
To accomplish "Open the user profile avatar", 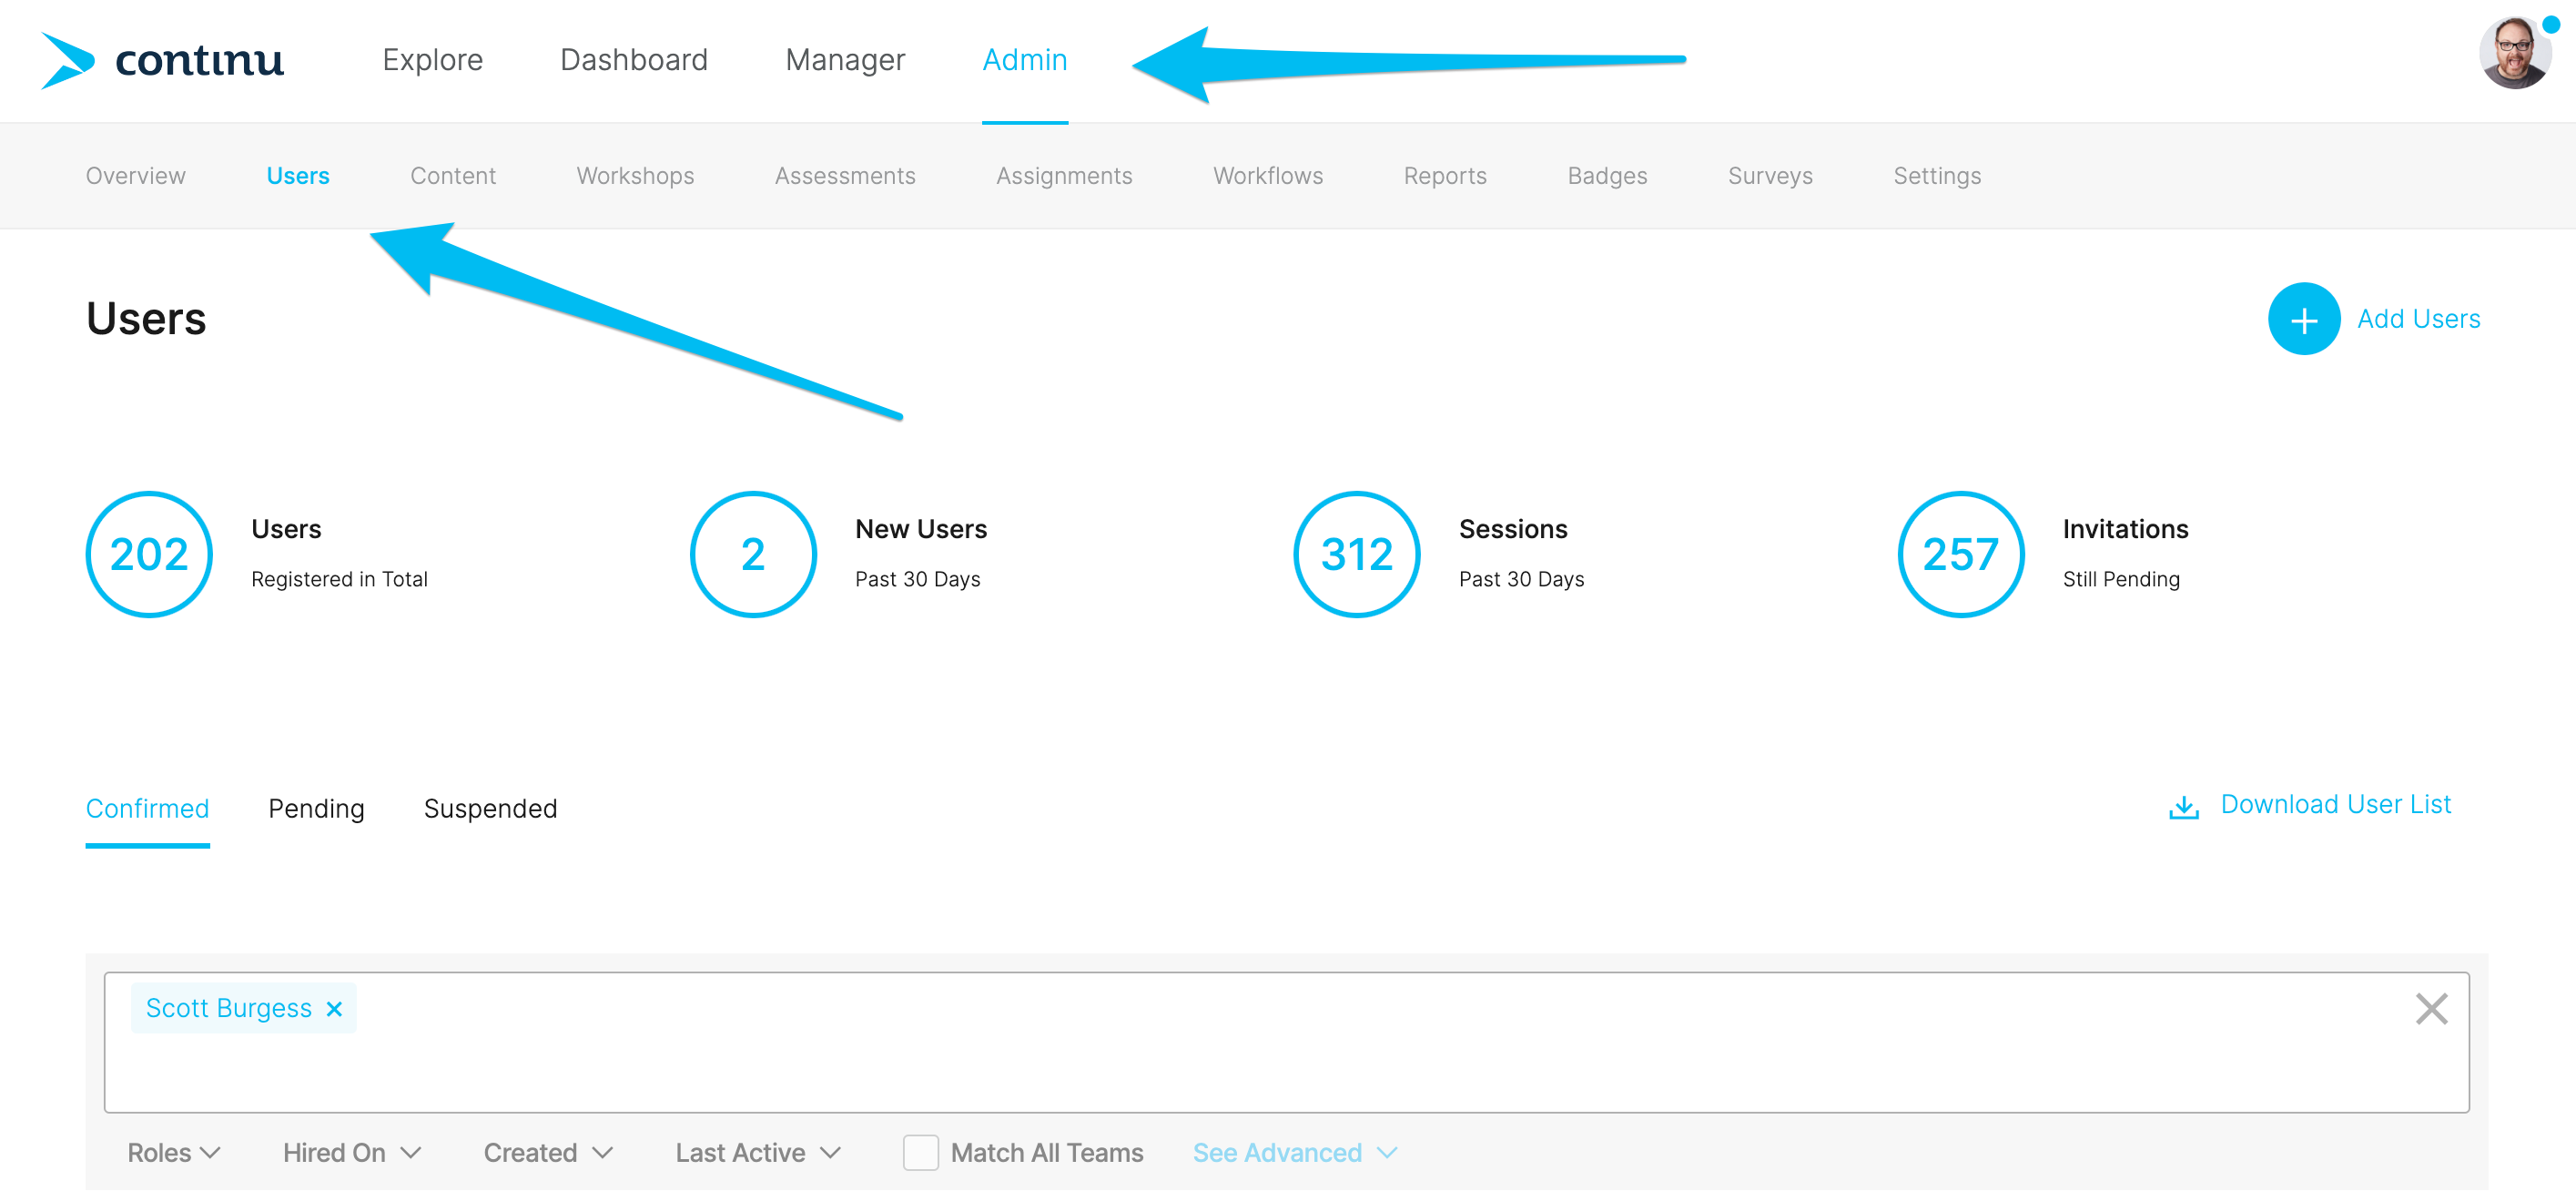I will (2513, 54).
